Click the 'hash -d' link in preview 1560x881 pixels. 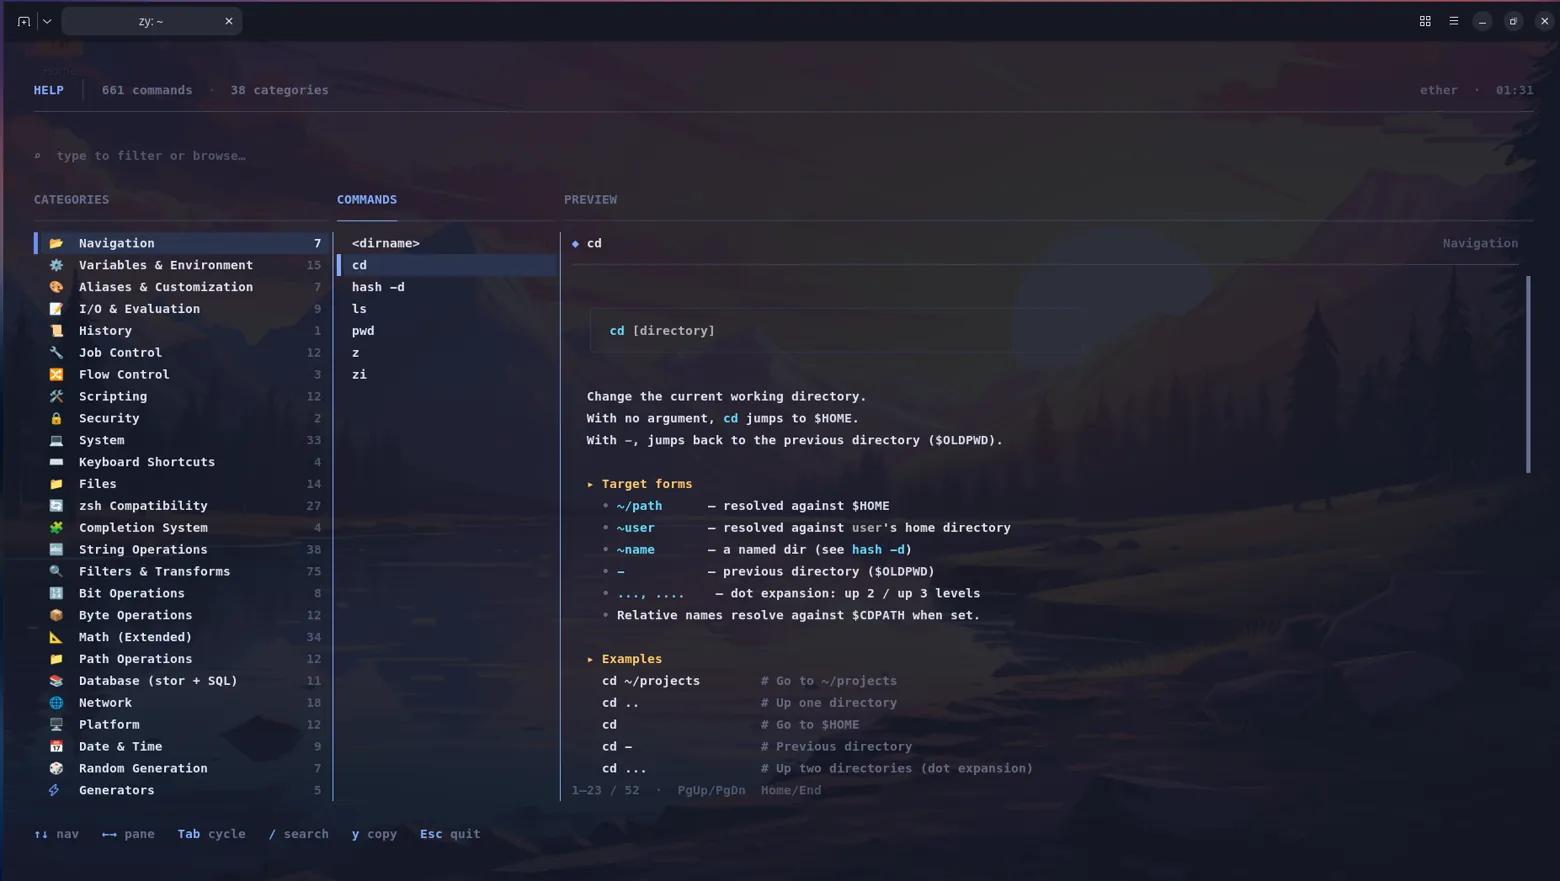(x=878, y=550)
